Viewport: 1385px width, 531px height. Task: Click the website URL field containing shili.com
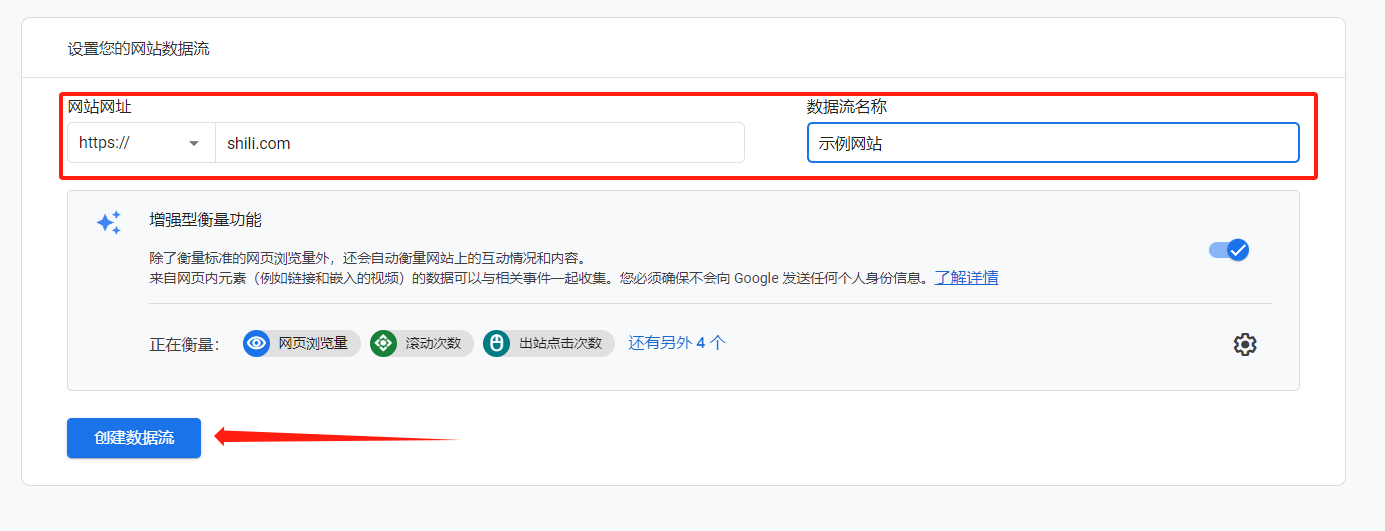click(x=480, y=143)
